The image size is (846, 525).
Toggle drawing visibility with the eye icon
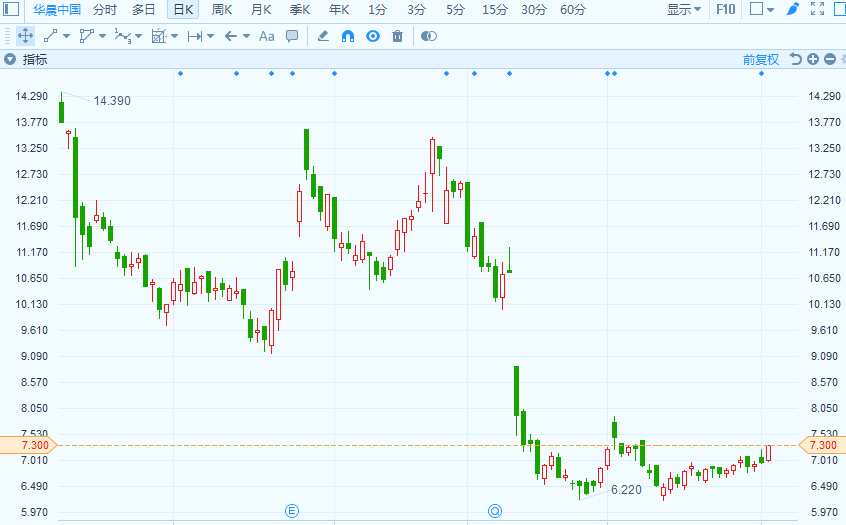[x=373, y=36]
